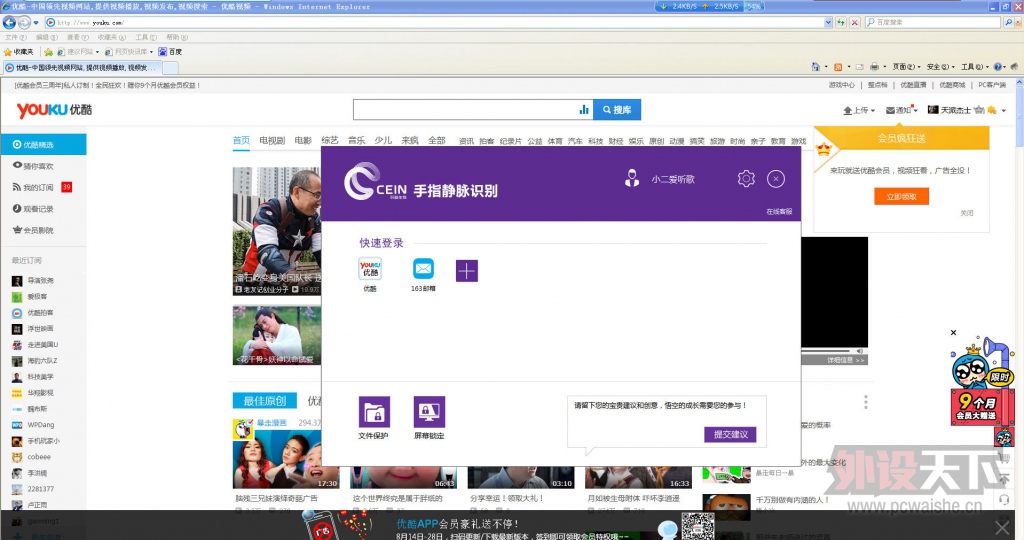Image resolution: width=1024 pixels, height=540 pixels.
Task: Click the RSS feeds icon in command bar
Action: pyautogui.click(x=838, y=67)
